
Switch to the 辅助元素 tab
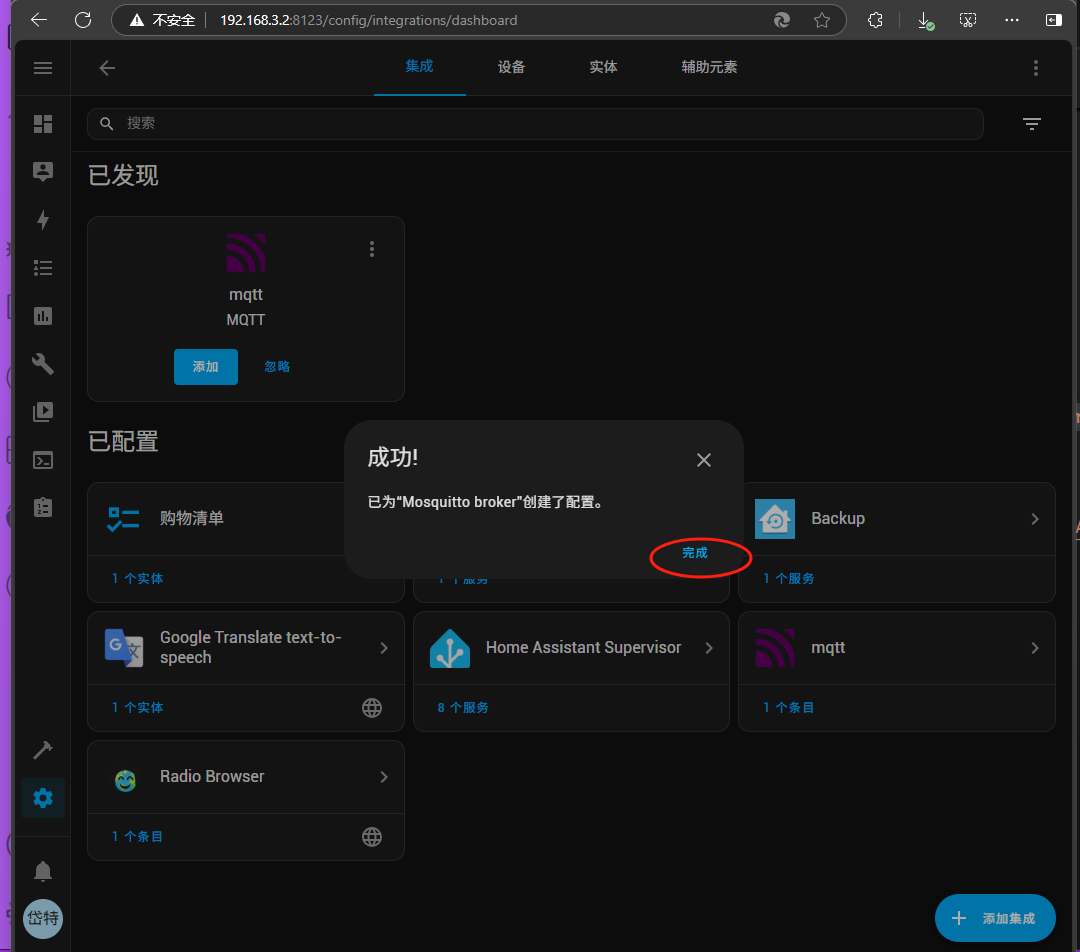(709, 67)
